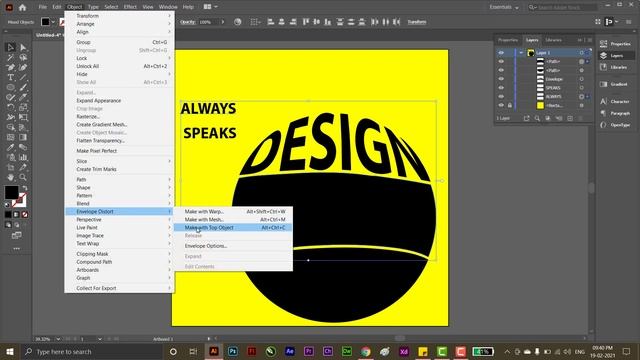Click Collect for Export icon in Layers panel

527,118
